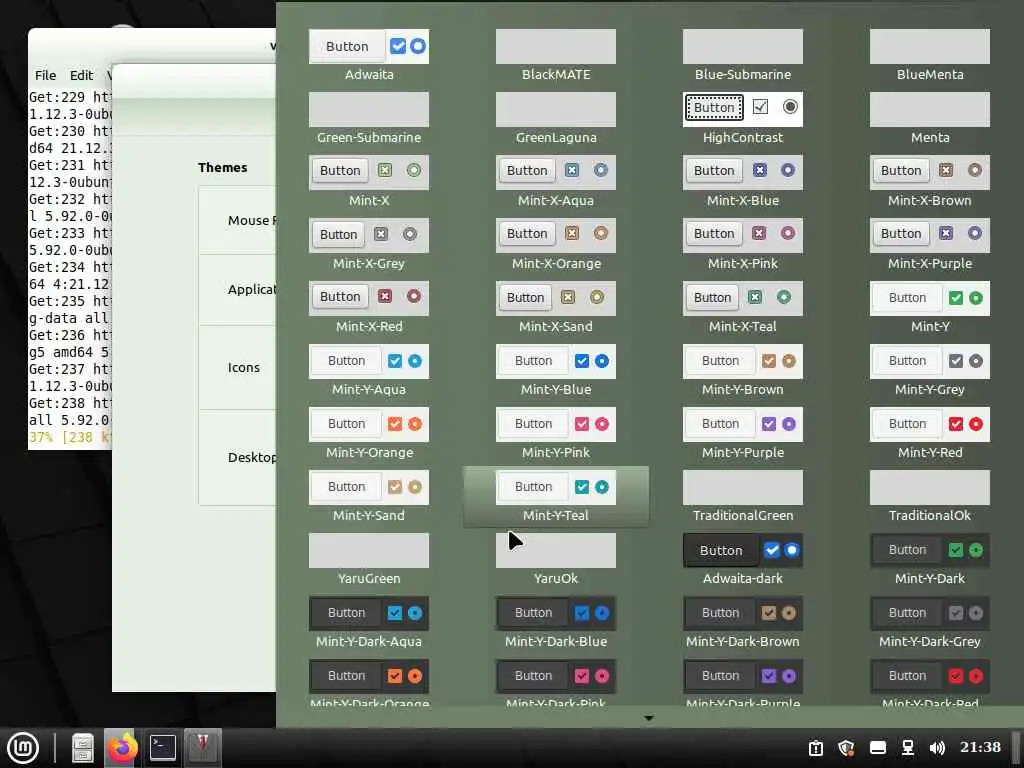Select the Mint-X-Pink theme
This screenshot has height=768, width=1024.
click(743, 244)
